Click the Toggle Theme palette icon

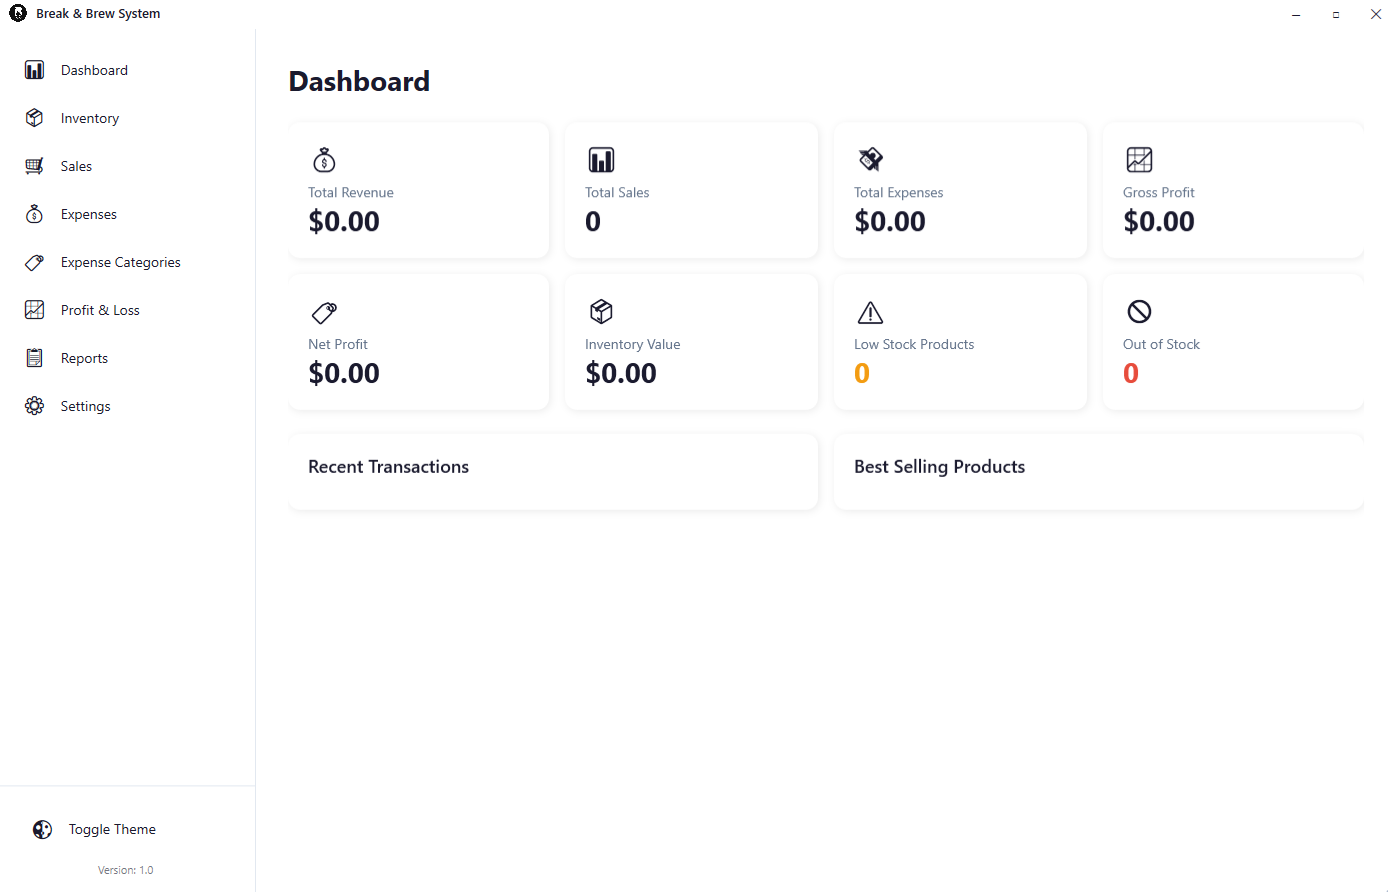[x=42, y=829]
